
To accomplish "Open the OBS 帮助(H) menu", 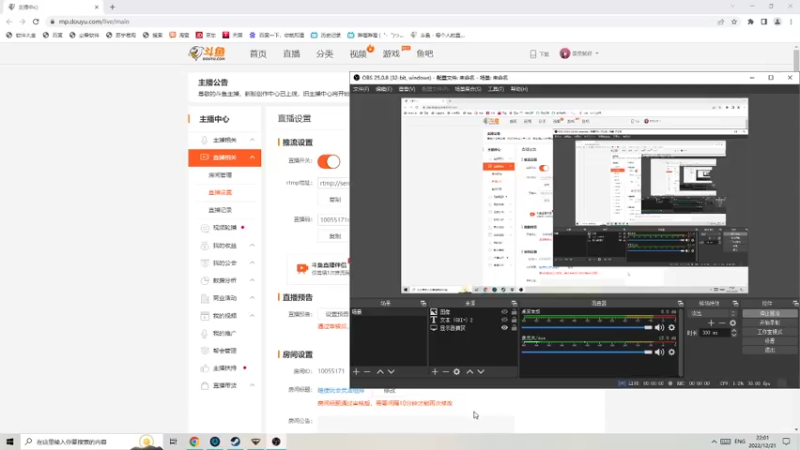I will coord(519,89).
